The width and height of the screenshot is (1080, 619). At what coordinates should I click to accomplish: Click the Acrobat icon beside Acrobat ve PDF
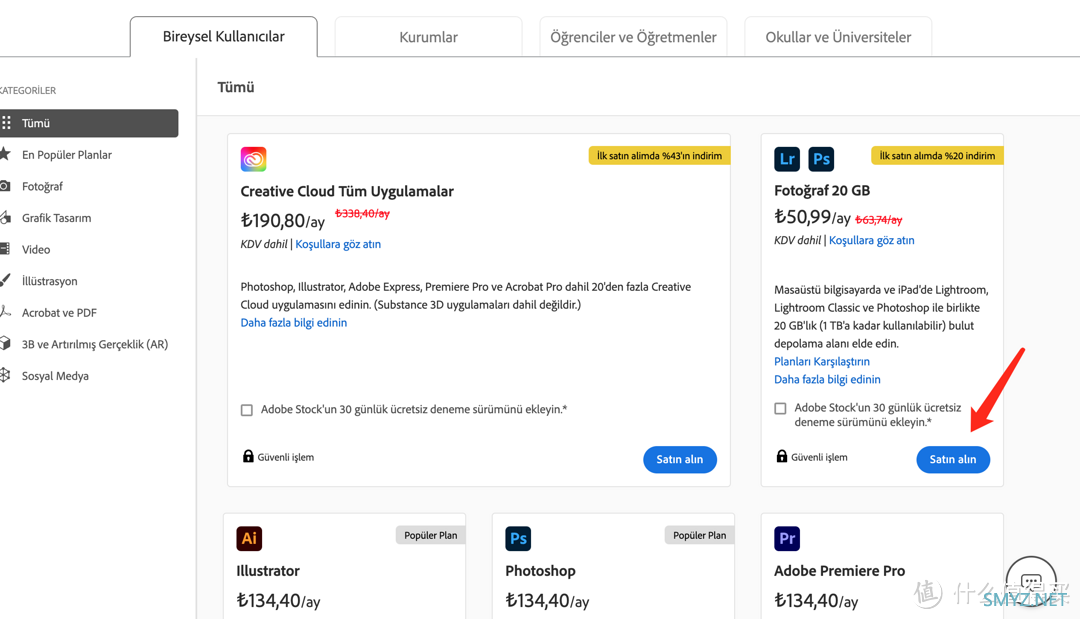coord(6,312)
